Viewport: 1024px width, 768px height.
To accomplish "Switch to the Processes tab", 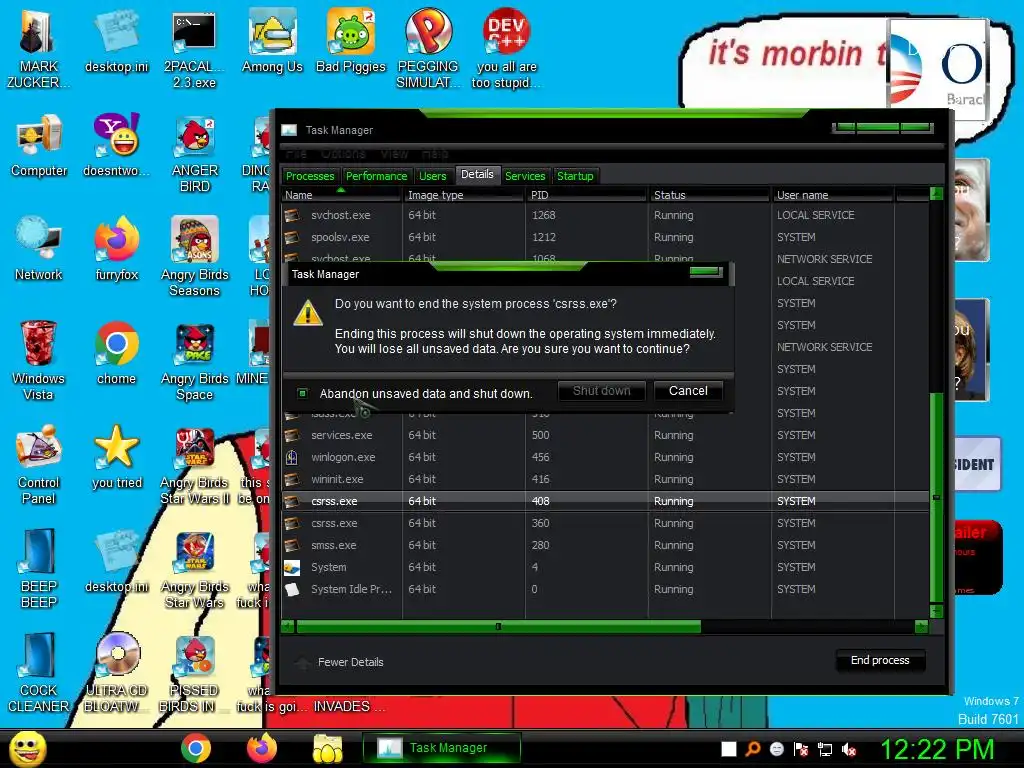I will [x=310, y=176].
